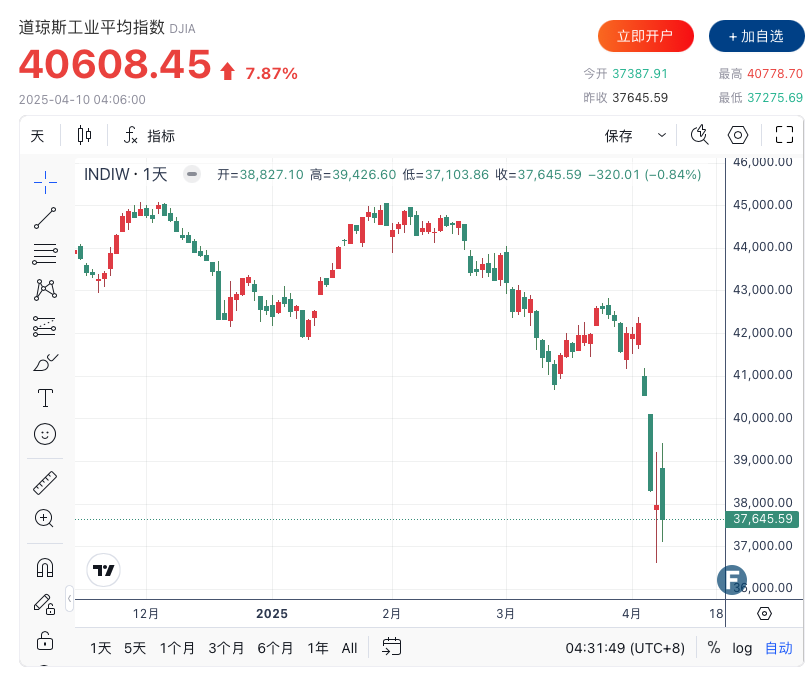Open the hexagon chart settings icon

[x=738, y=135]
